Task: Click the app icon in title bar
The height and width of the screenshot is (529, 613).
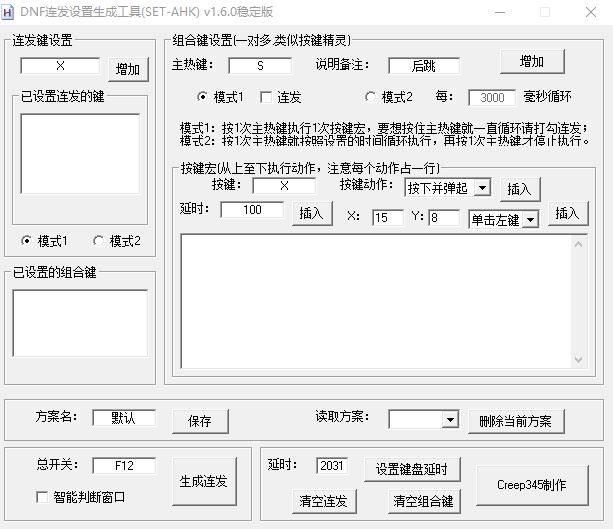Action: [x=8, y=12]
